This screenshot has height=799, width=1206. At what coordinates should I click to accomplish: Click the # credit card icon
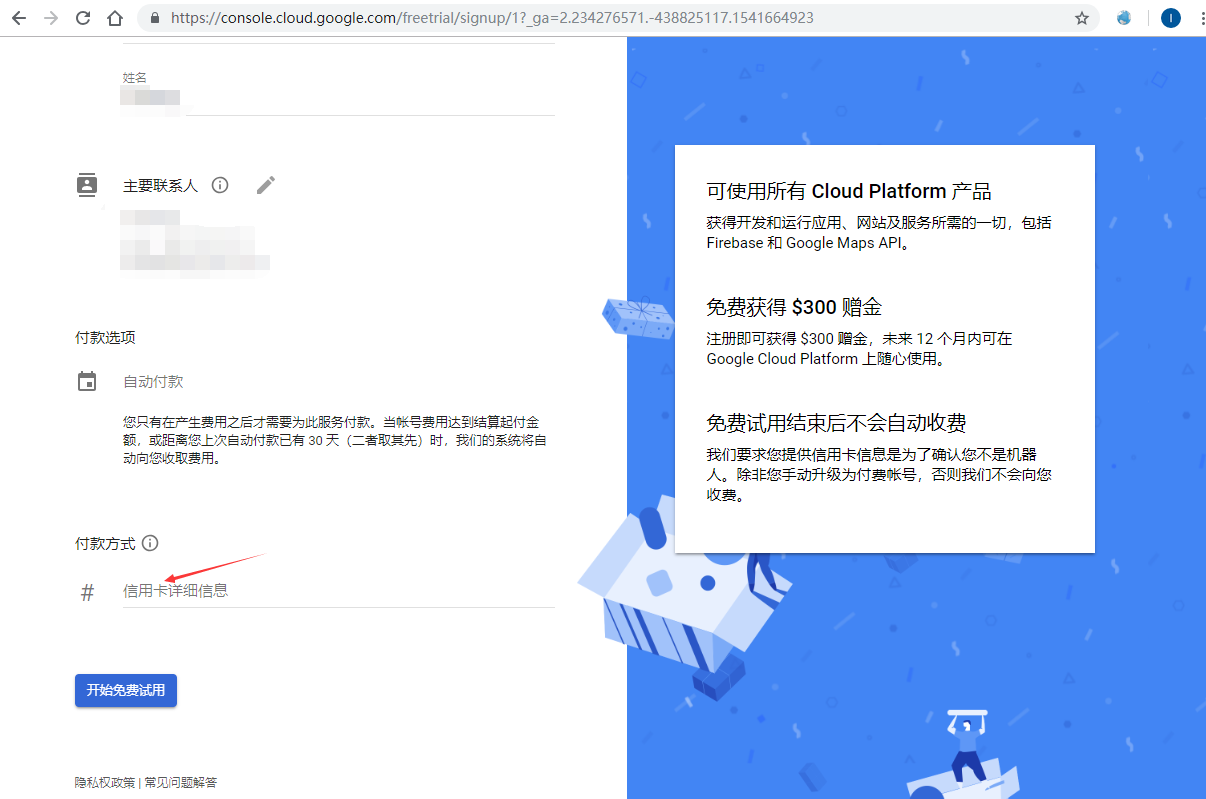[87, 592]
